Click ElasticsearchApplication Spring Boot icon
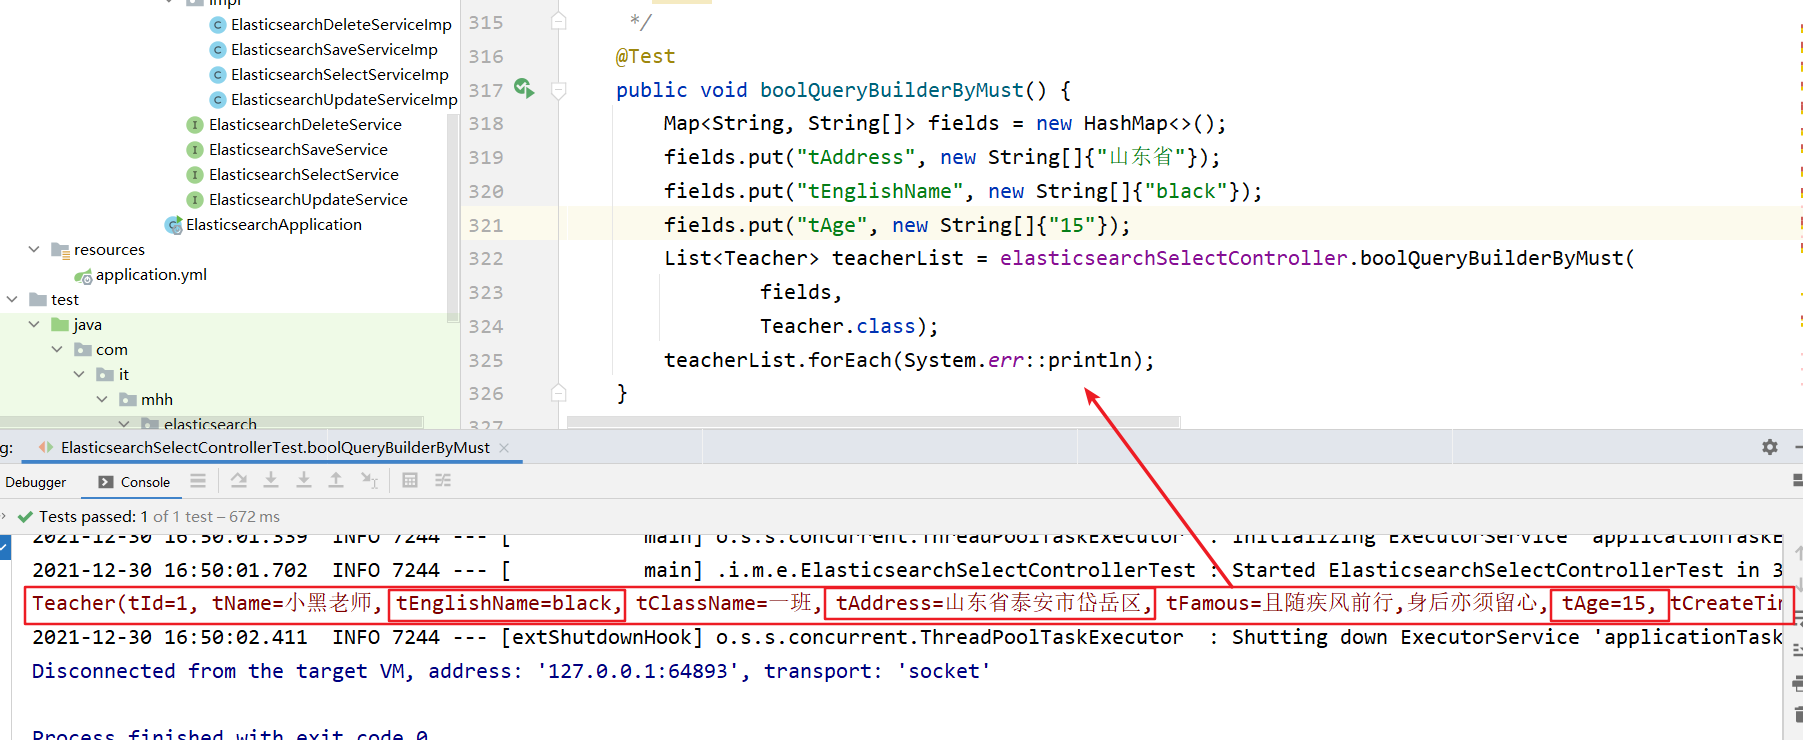 [x=174, y=225]
